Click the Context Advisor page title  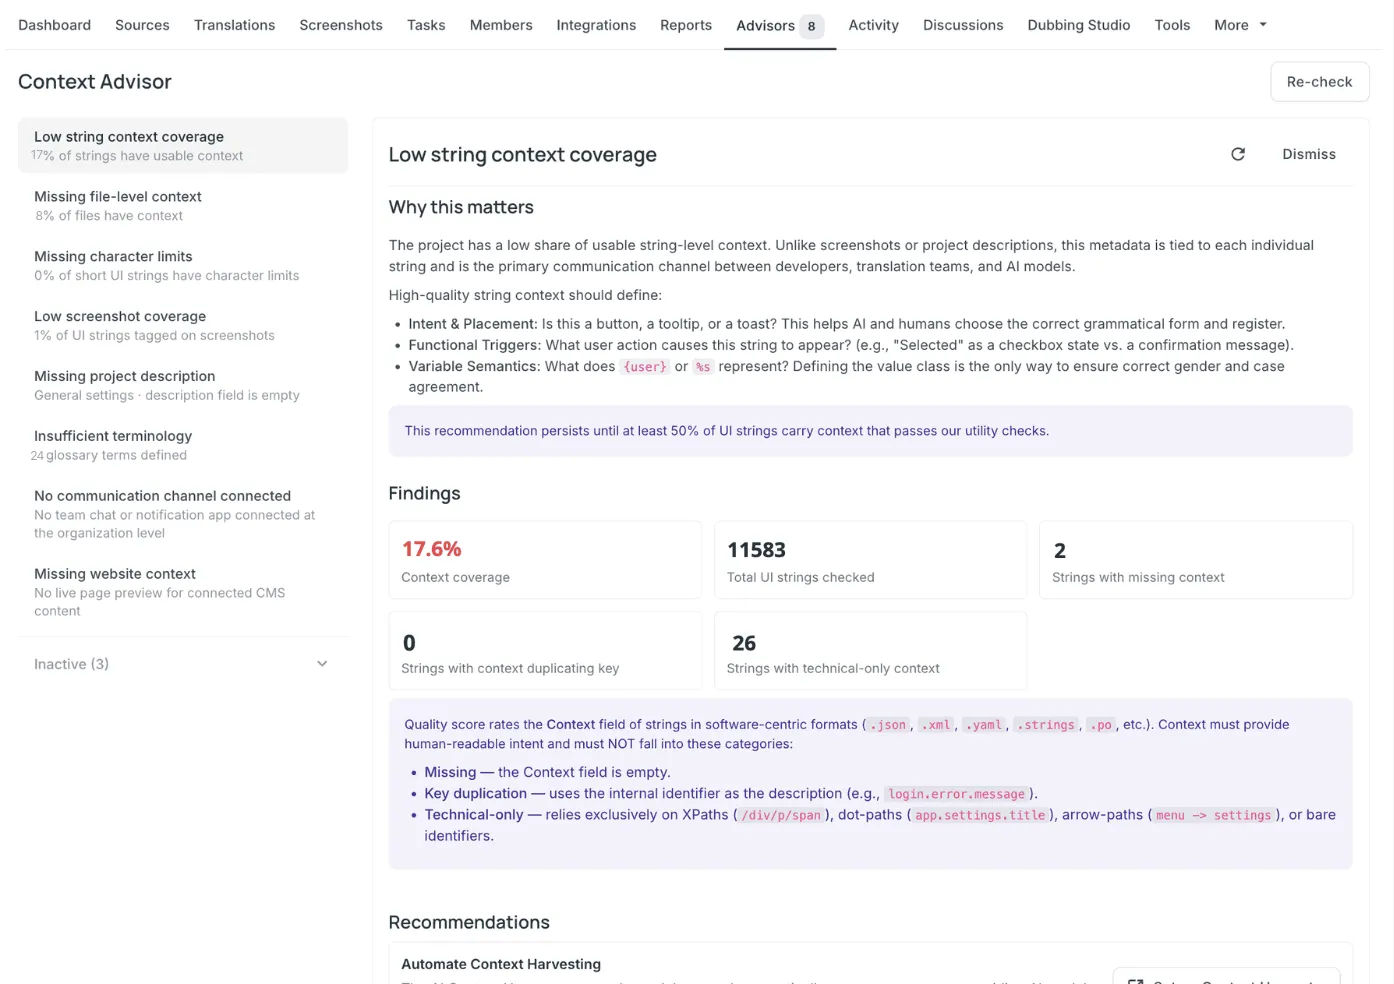point(95,82)
